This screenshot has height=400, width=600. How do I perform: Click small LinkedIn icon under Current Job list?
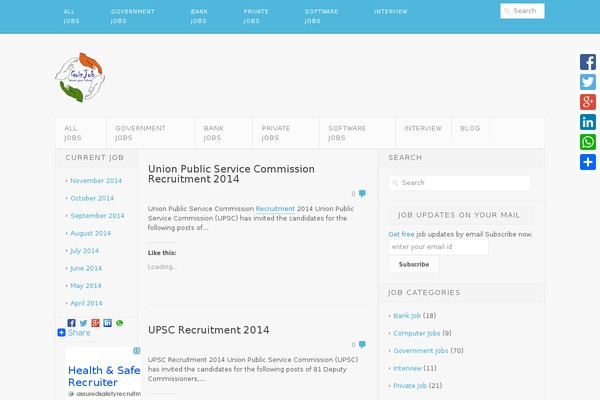(108, 323)
